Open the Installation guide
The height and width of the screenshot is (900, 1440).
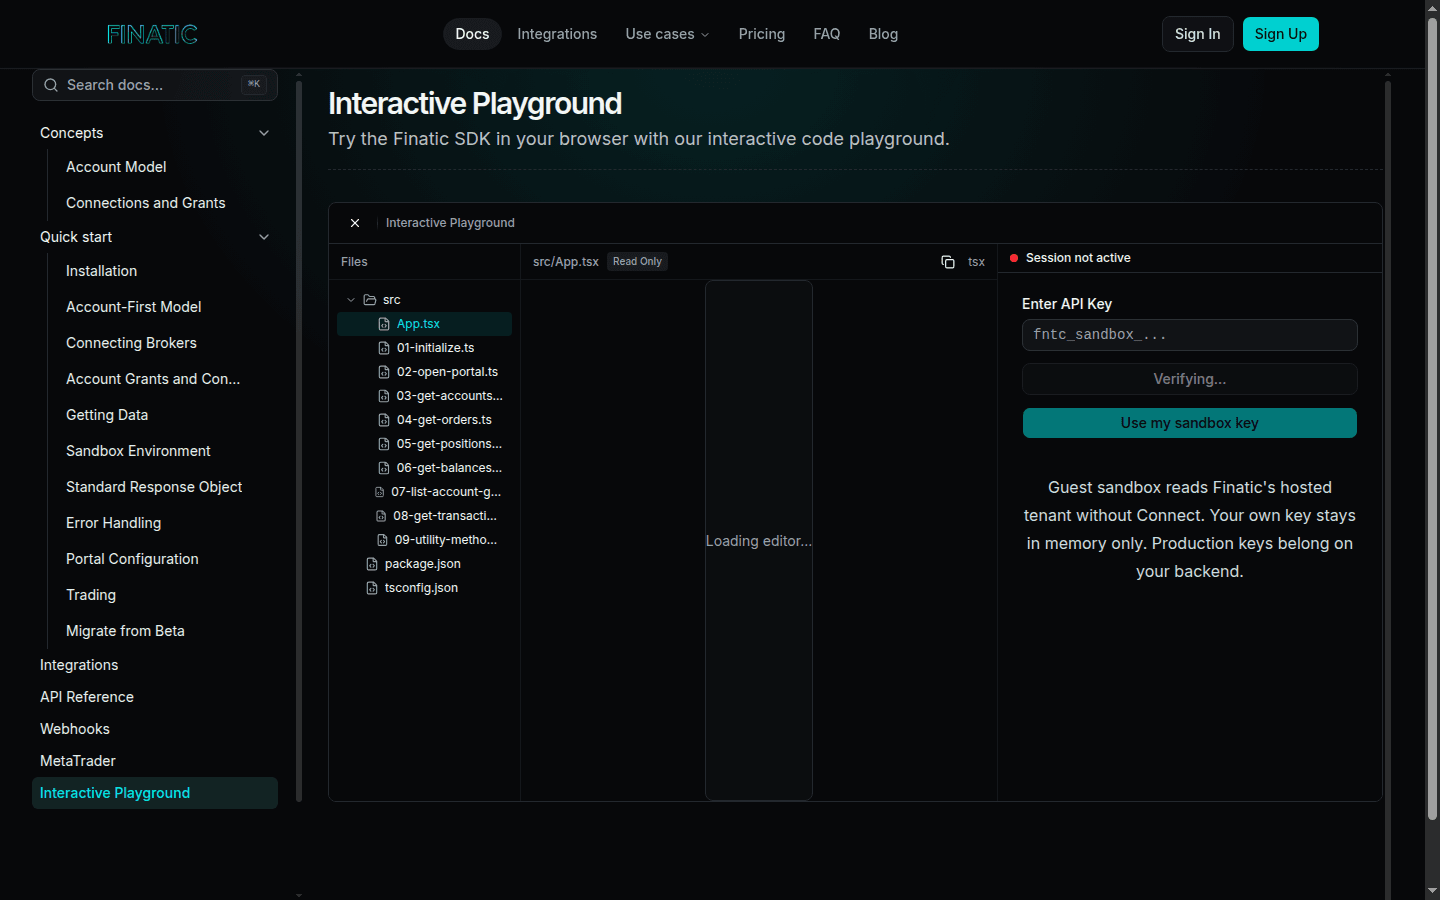[102, 271]
